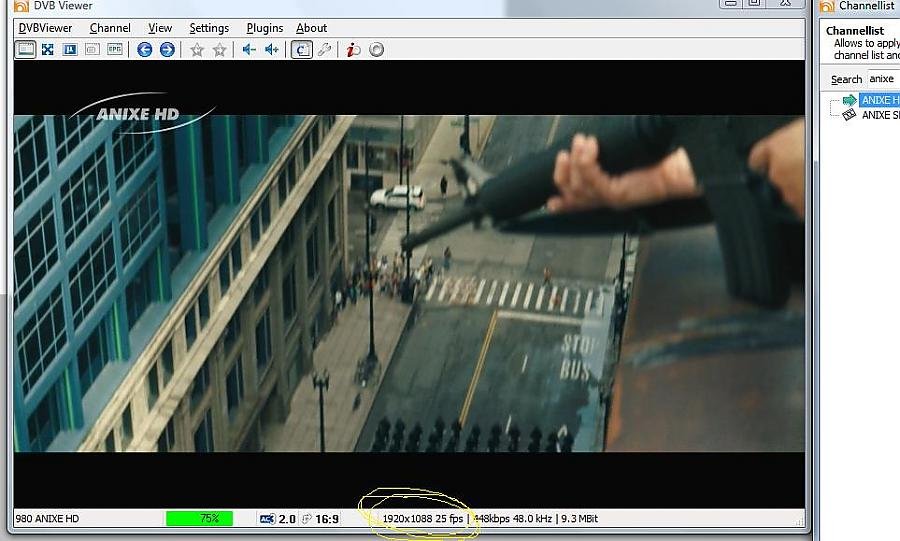
Task: Open the Settings menu
Action: 209,28
